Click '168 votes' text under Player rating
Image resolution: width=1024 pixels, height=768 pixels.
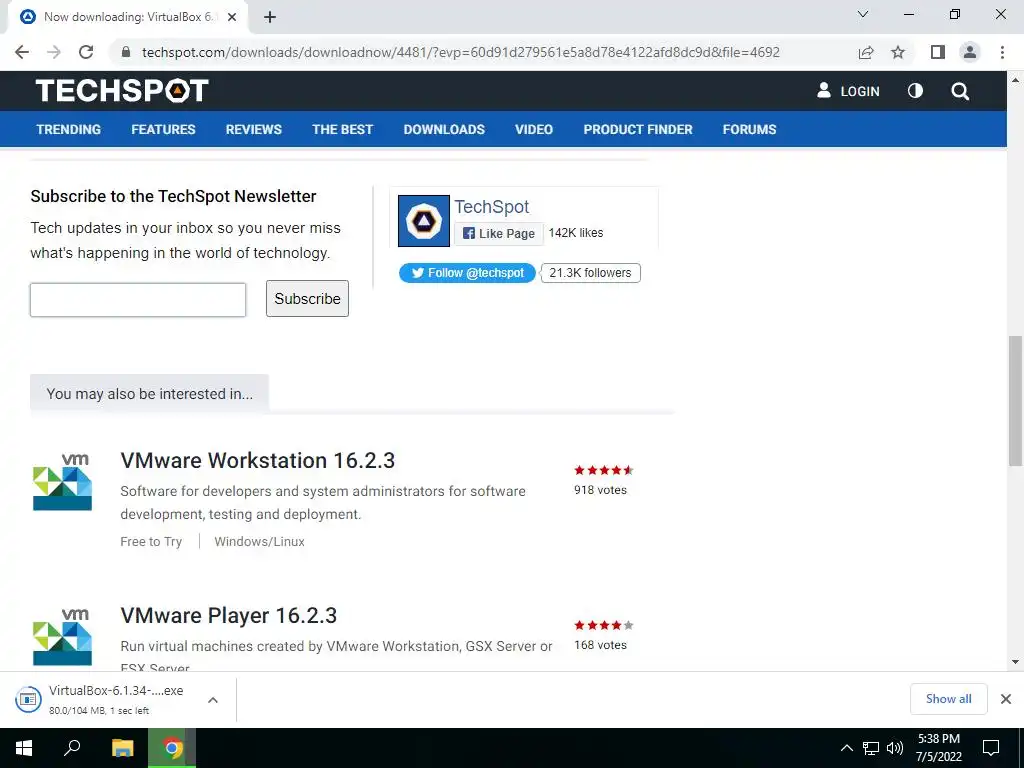point(600,645)
